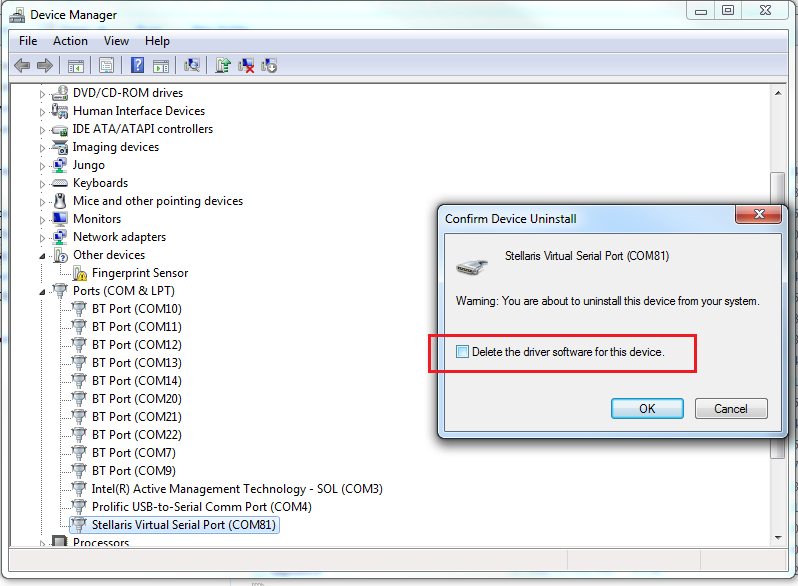Expand the DVD/CD-ROM drives node
This screenshot has height=586, width=798.
(x=42, y=94)
